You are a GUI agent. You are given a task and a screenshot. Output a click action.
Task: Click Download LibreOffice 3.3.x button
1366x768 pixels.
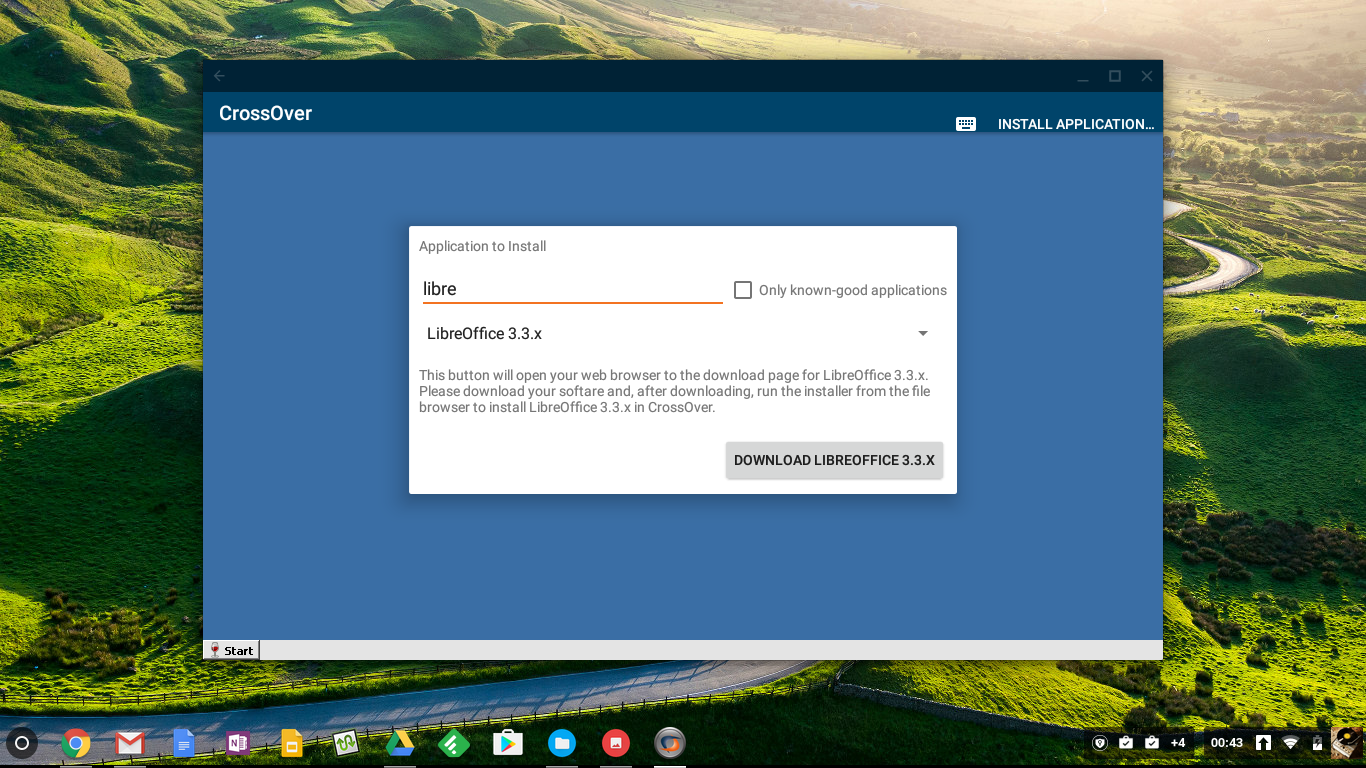point(834,460)
